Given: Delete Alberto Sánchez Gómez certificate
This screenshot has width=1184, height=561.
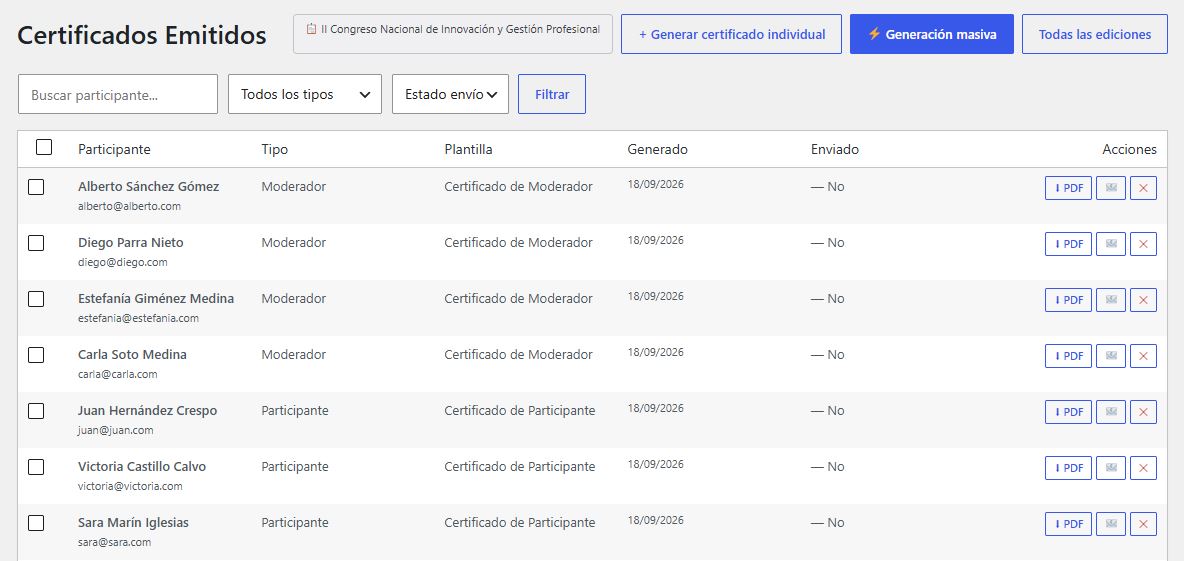Looking at the screenshot, I should tap(1143, 188).
